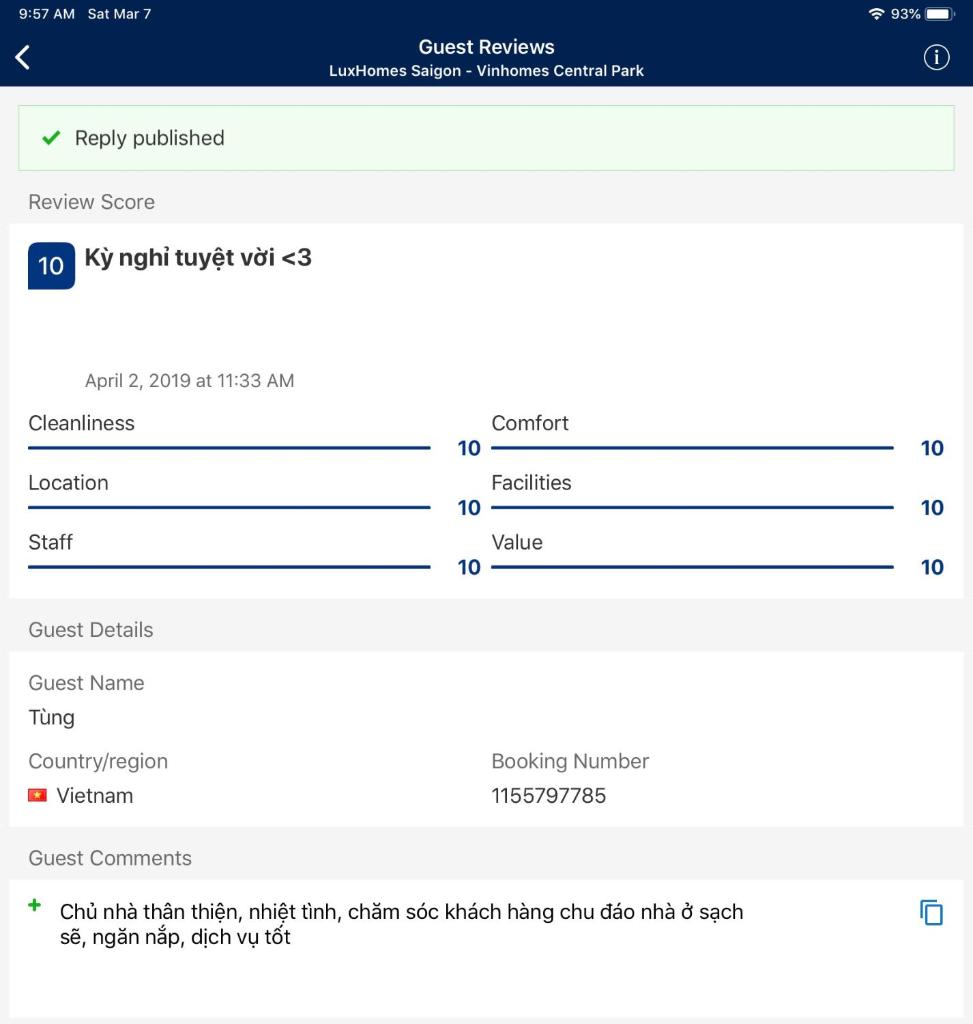The image size is (973, 1024).
Task: Tap the guest name 'Tùng'
Action: pos(52,717)
